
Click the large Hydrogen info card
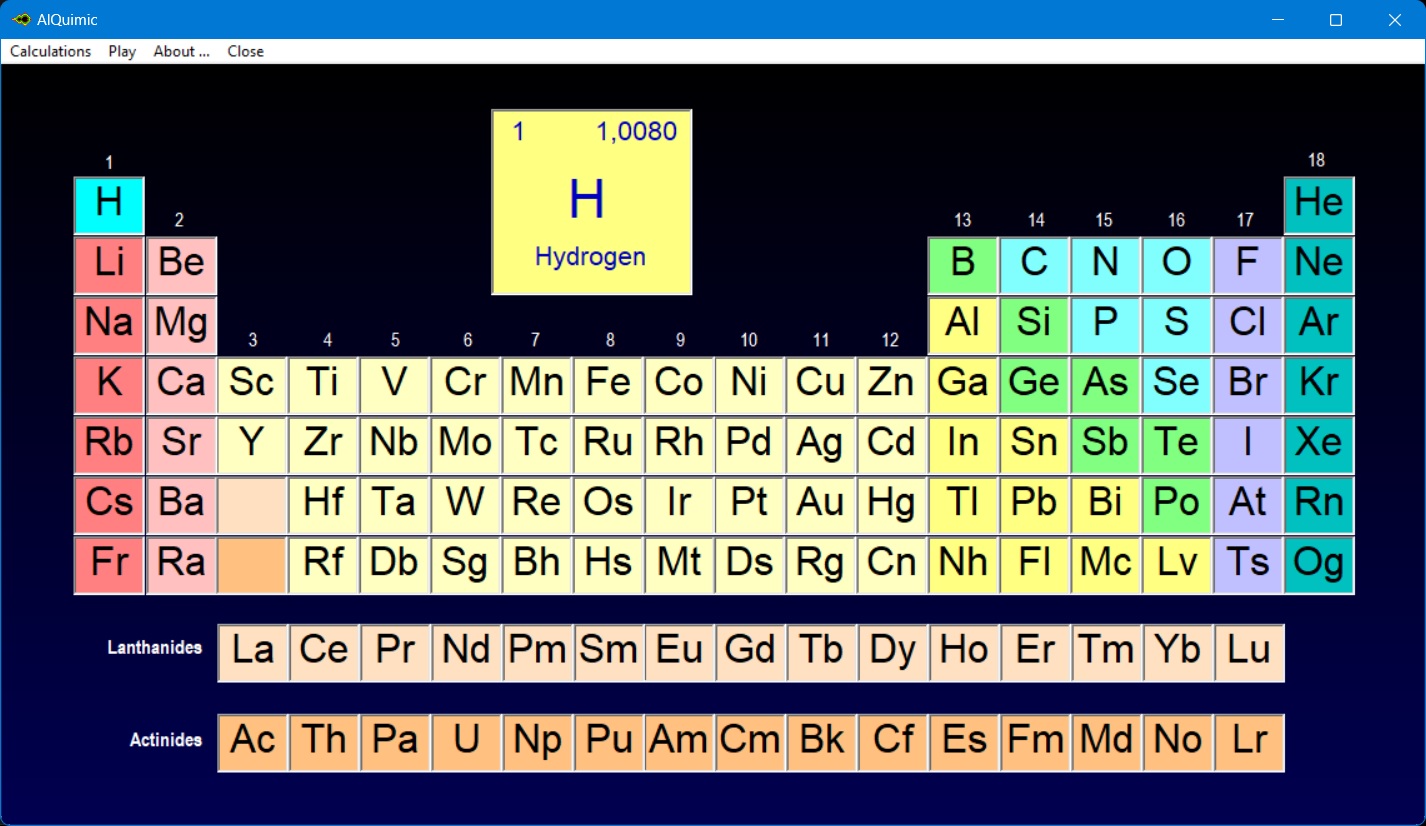[x=591, y=202]
